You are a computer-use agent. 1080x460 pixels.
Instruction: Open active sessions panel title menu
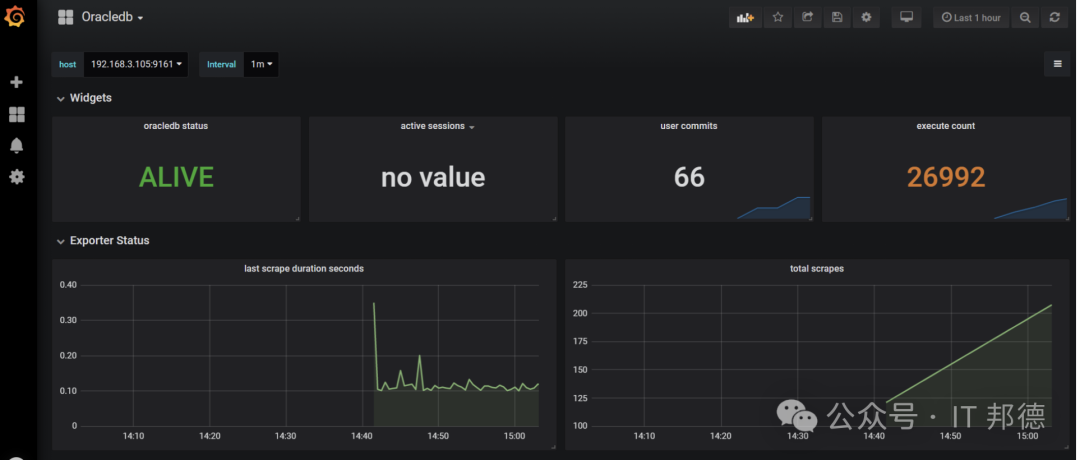pos(437,126)
